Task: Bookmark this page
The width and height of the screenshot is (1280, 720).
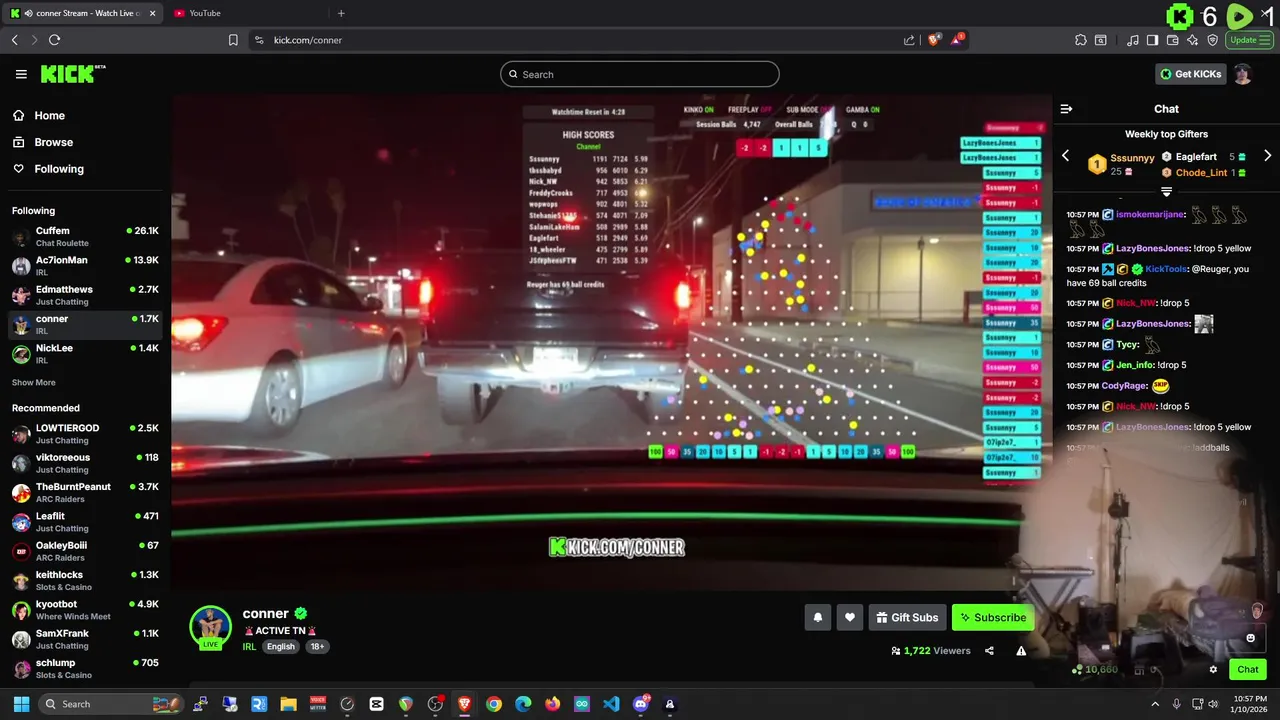Action: tap(233, 40)
